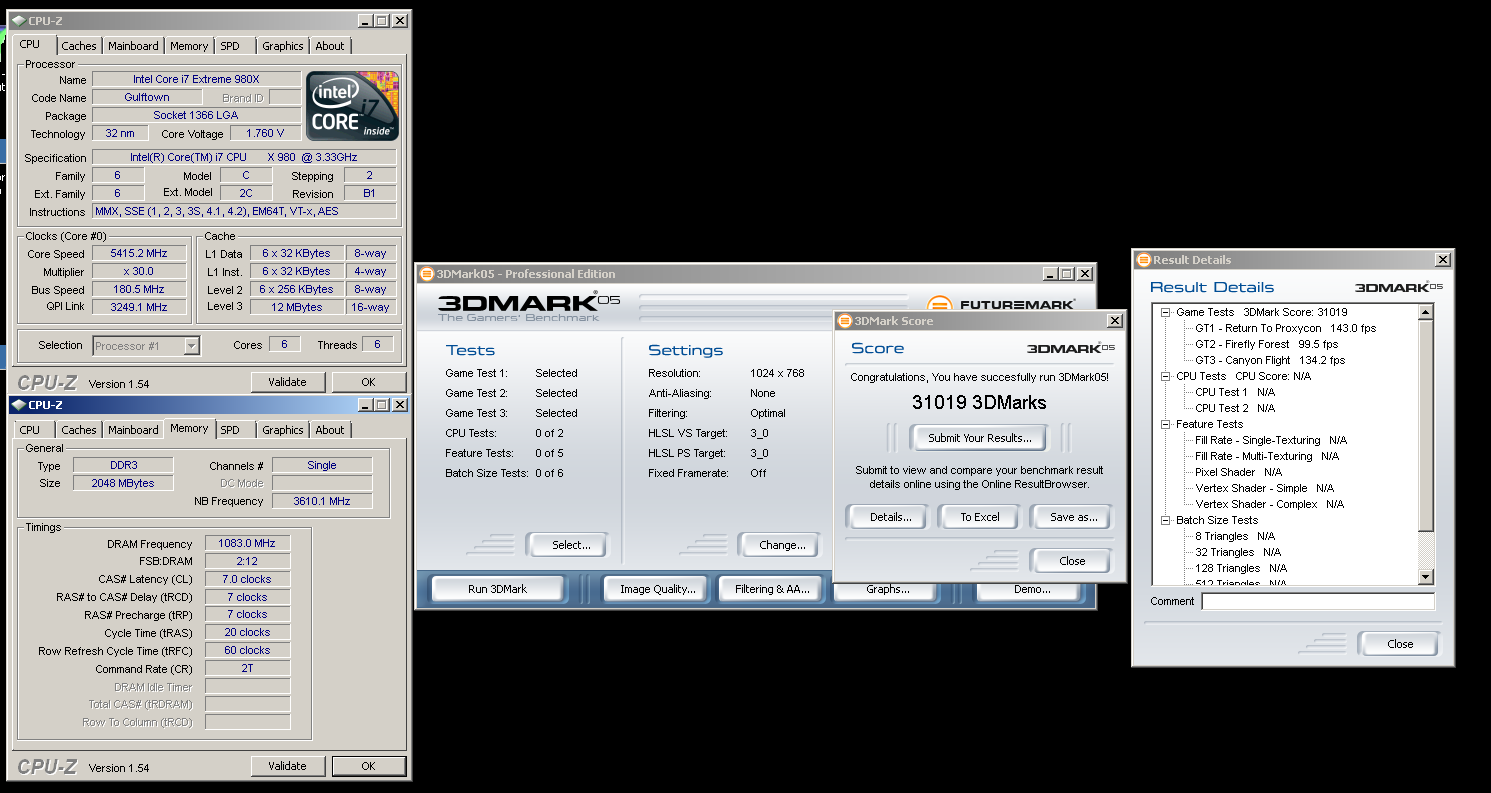Click Result Details scrollbar down arrow
Viewport: 1491px width, 793px height.
pyautogui.click(x=1427, y=577)
